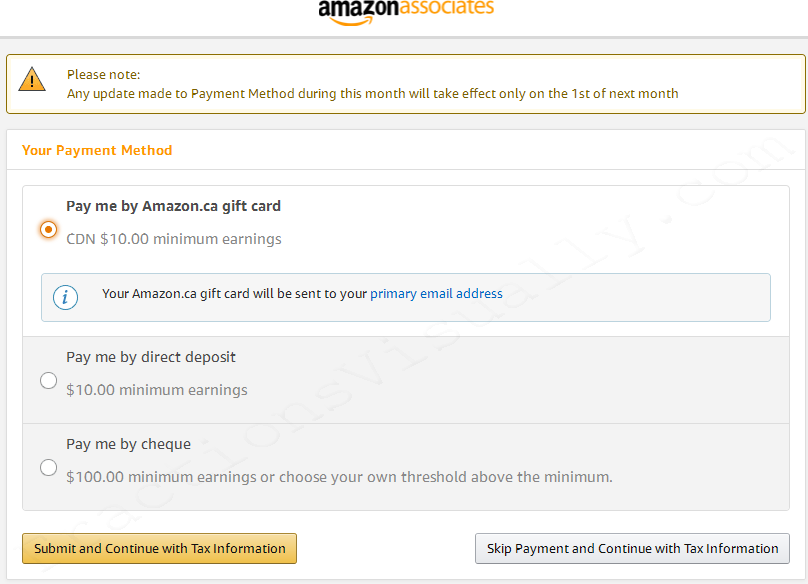Click the $100.00 minimum earnings threshold text
The height and width of the screenshot is (584, 808).
pyautogui.click(x=339, y=477)
